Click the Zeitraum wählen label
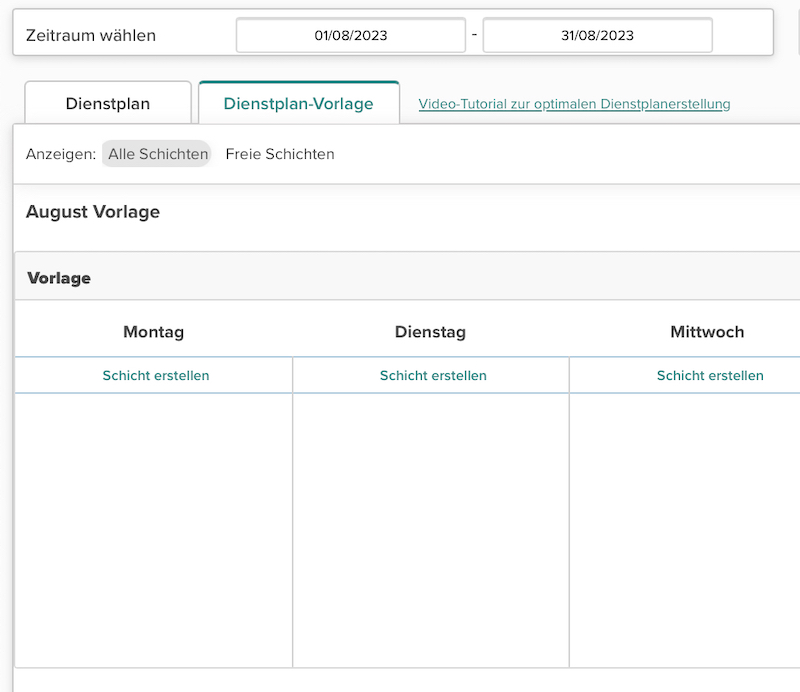The height and width of the screenshot is (692, 800). coord(91,36)
